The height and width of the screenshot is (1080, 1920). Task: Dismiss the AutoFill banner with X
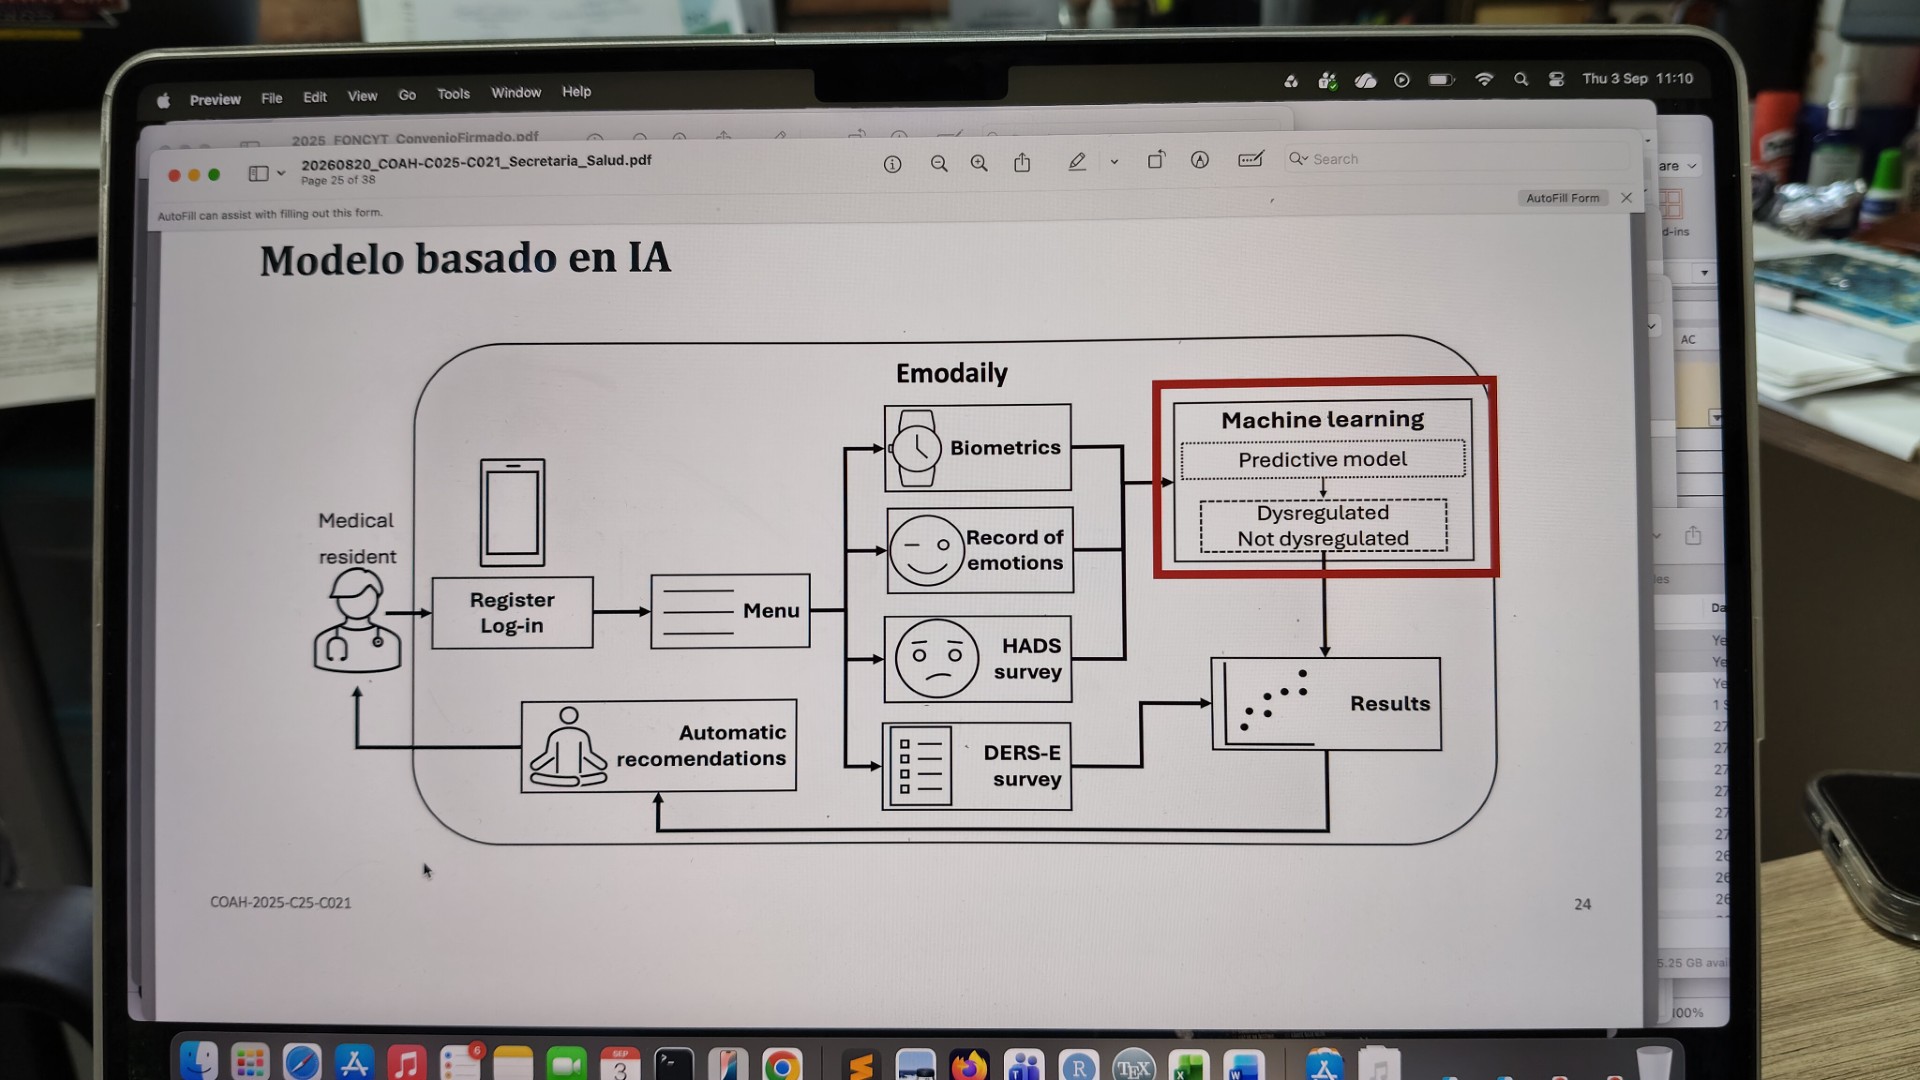[1627, 197]
